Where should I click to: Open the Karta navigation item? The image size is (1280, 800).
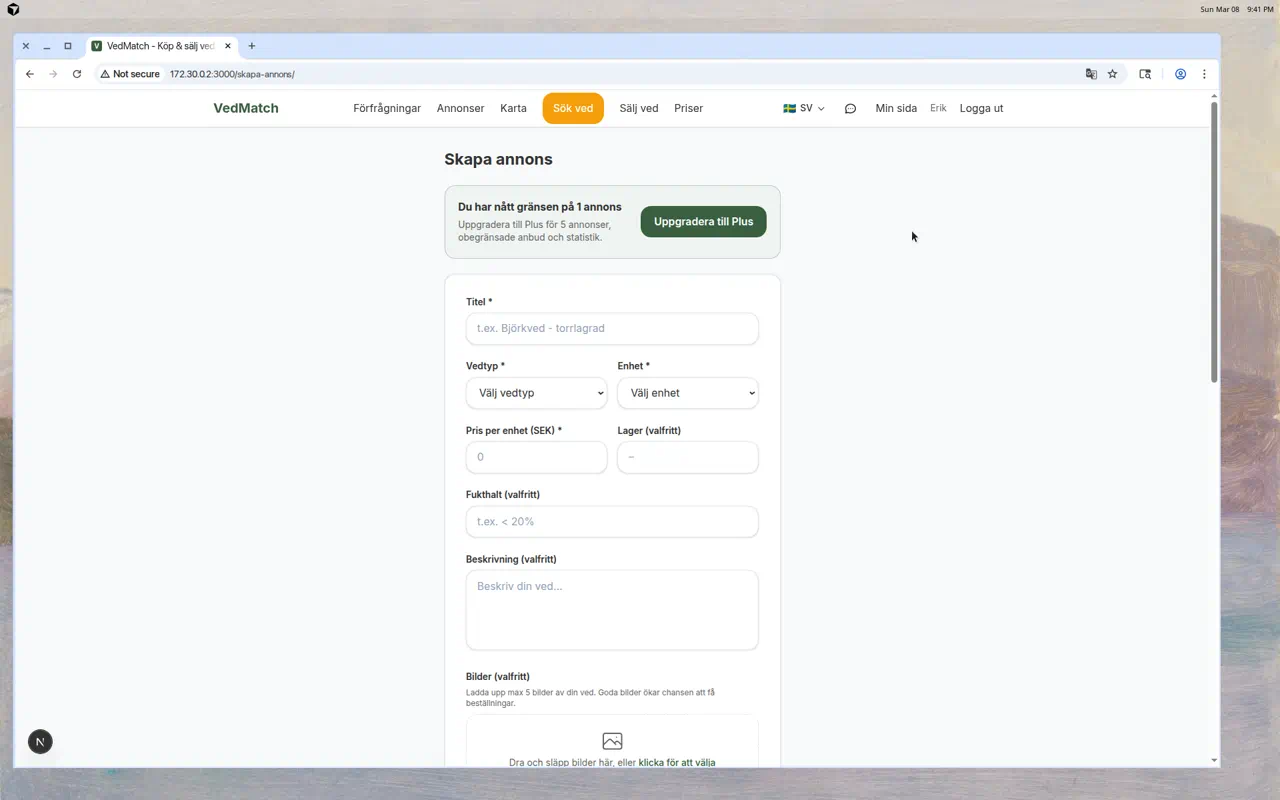pyautogui.click(x=513, y=108)
